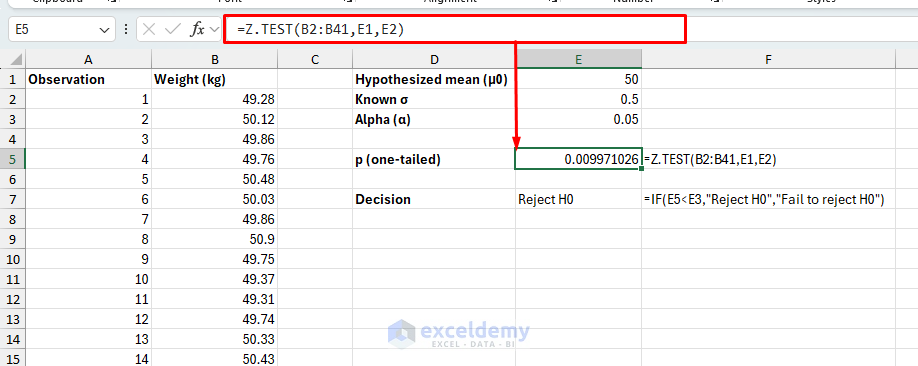
Task: Click the Reject H0 result cell
Action: [578, 199]
